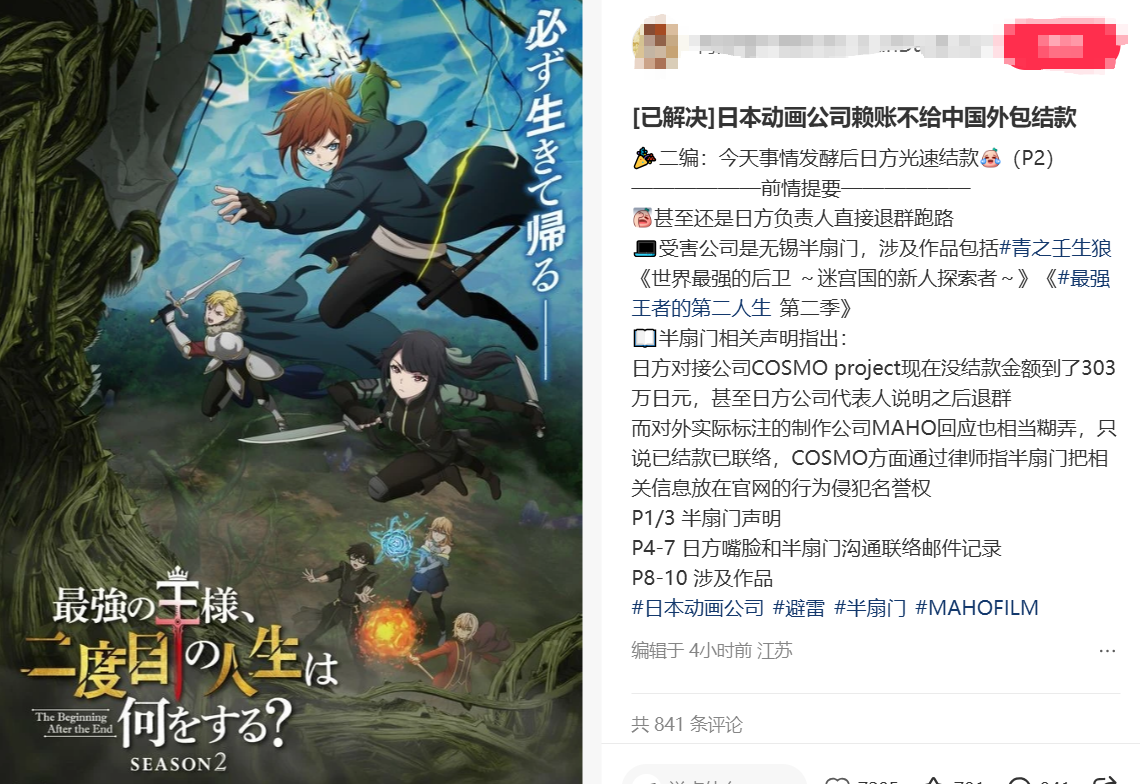Click the favorite star icon
Viewport: 1140px width, 784px height.
coord(934,780)
